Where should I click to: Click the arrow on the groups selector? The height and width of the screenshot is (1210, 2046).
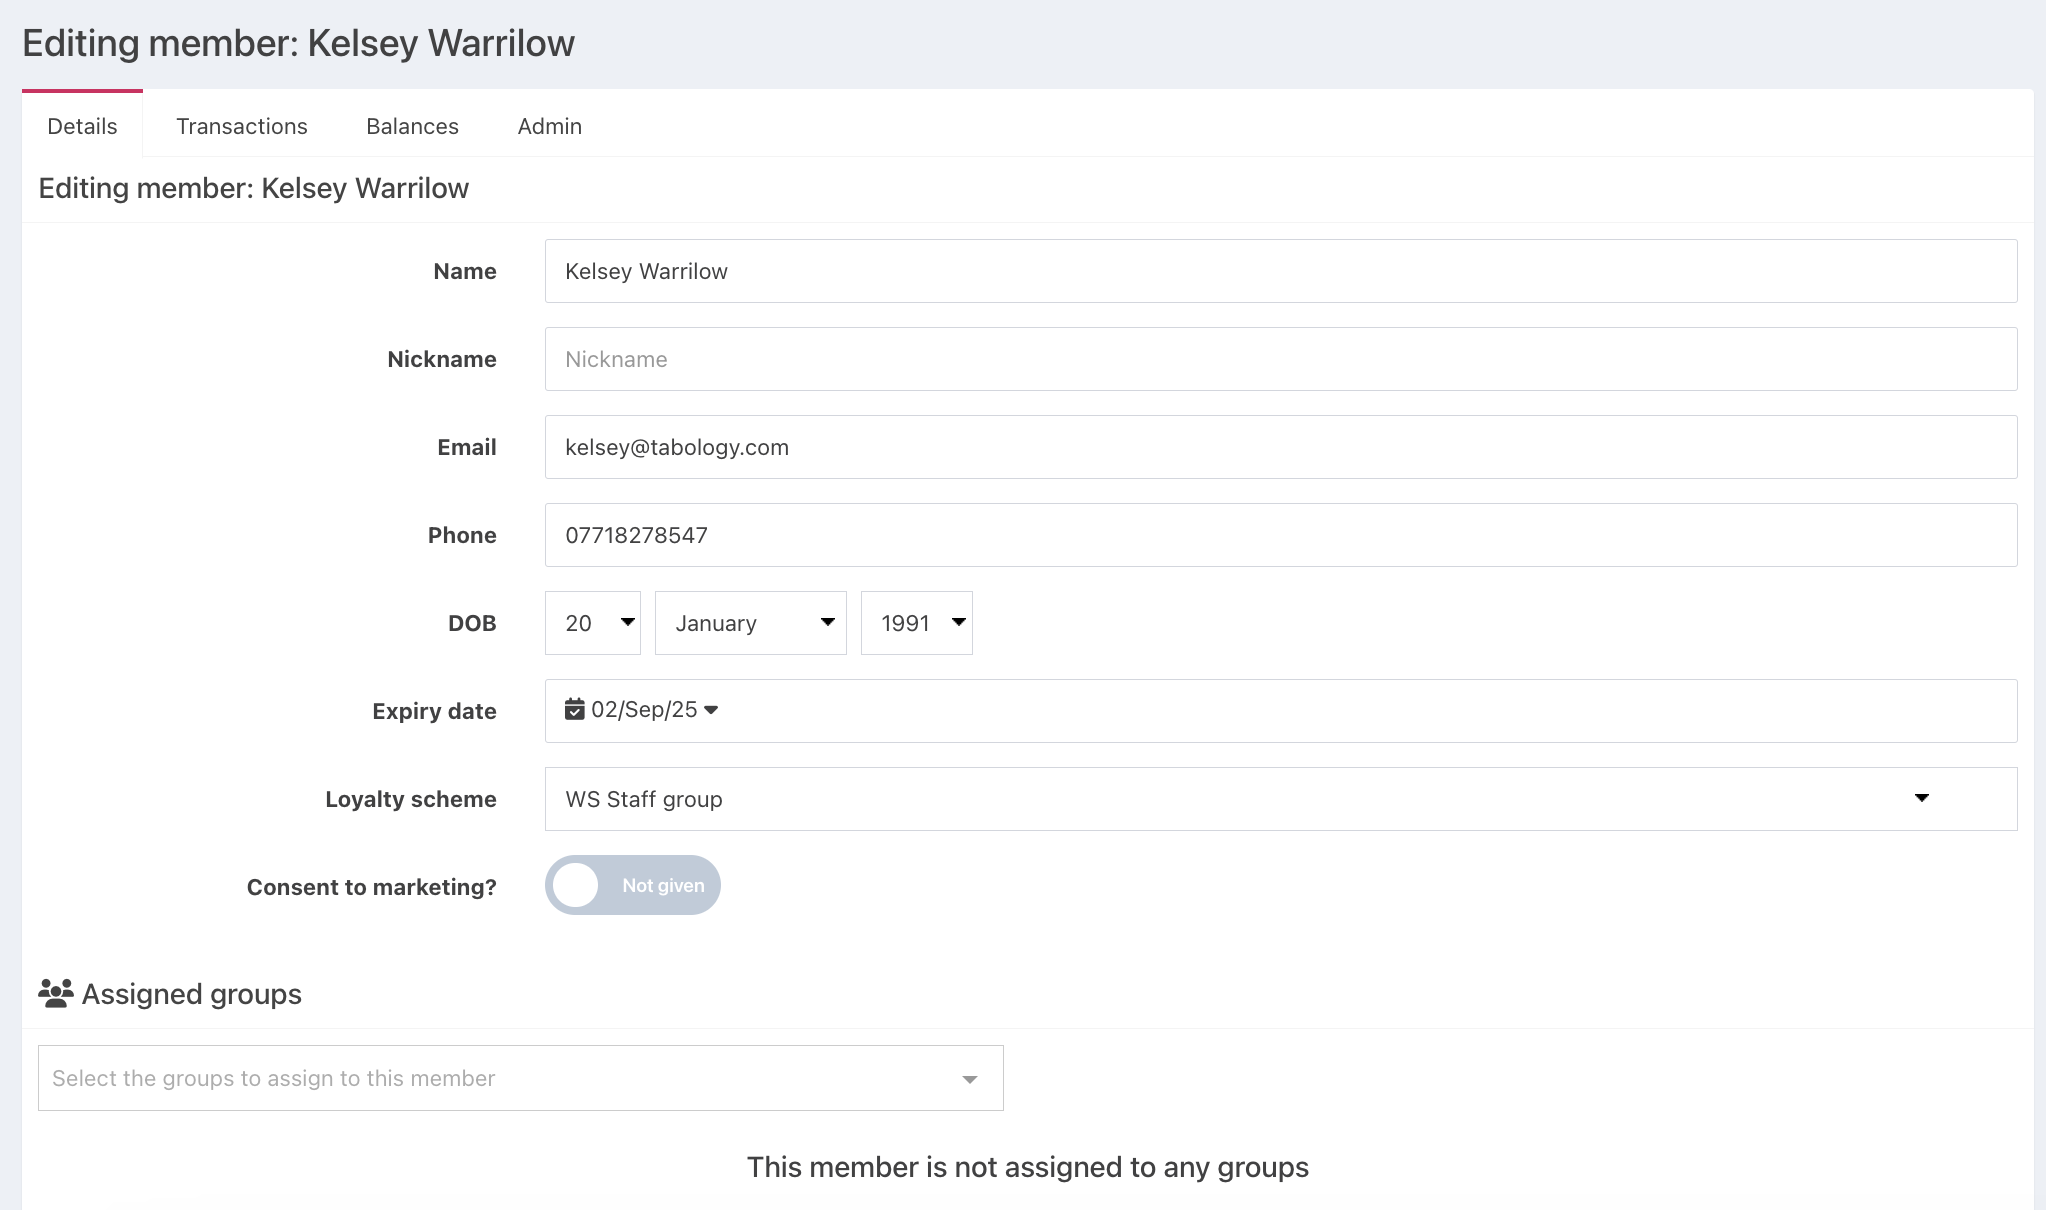pyautogui.click(x=969, y=1079)
